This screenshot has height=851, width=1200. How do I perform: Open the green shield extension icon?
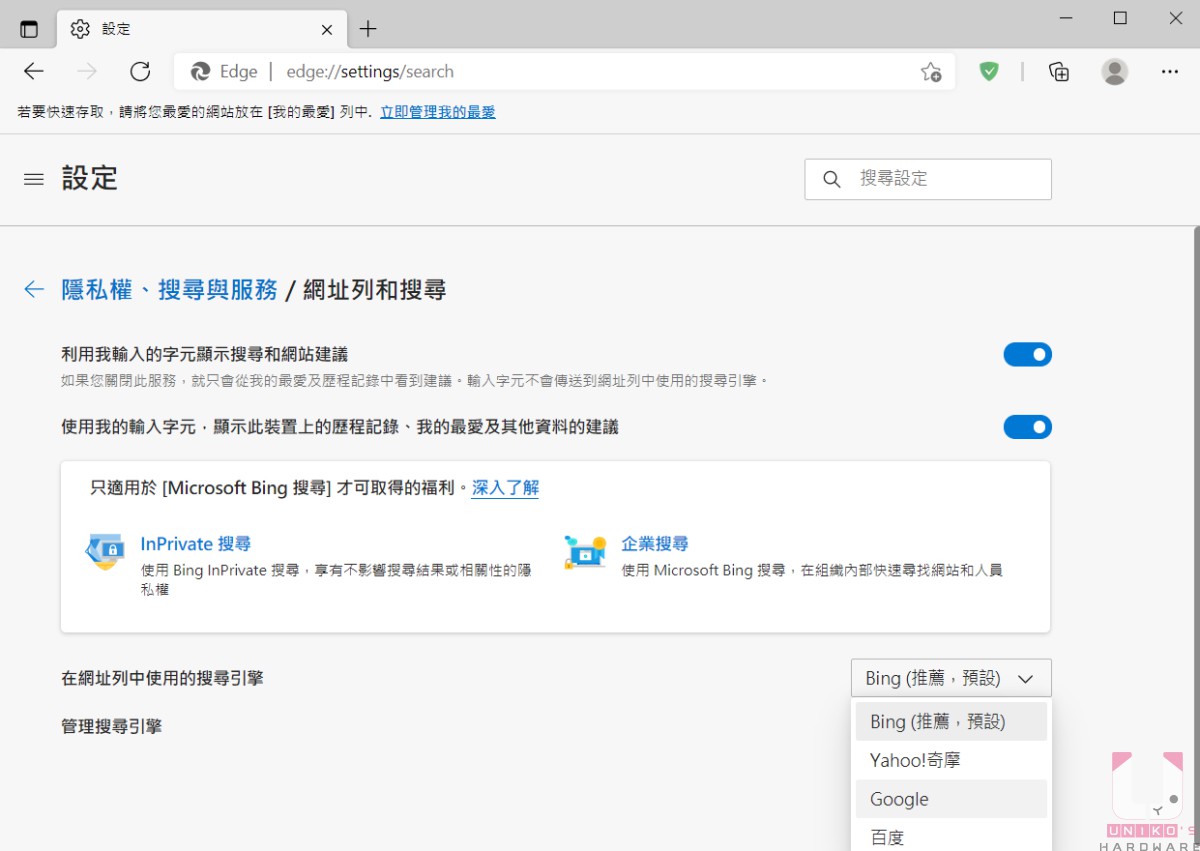(989, 71)
